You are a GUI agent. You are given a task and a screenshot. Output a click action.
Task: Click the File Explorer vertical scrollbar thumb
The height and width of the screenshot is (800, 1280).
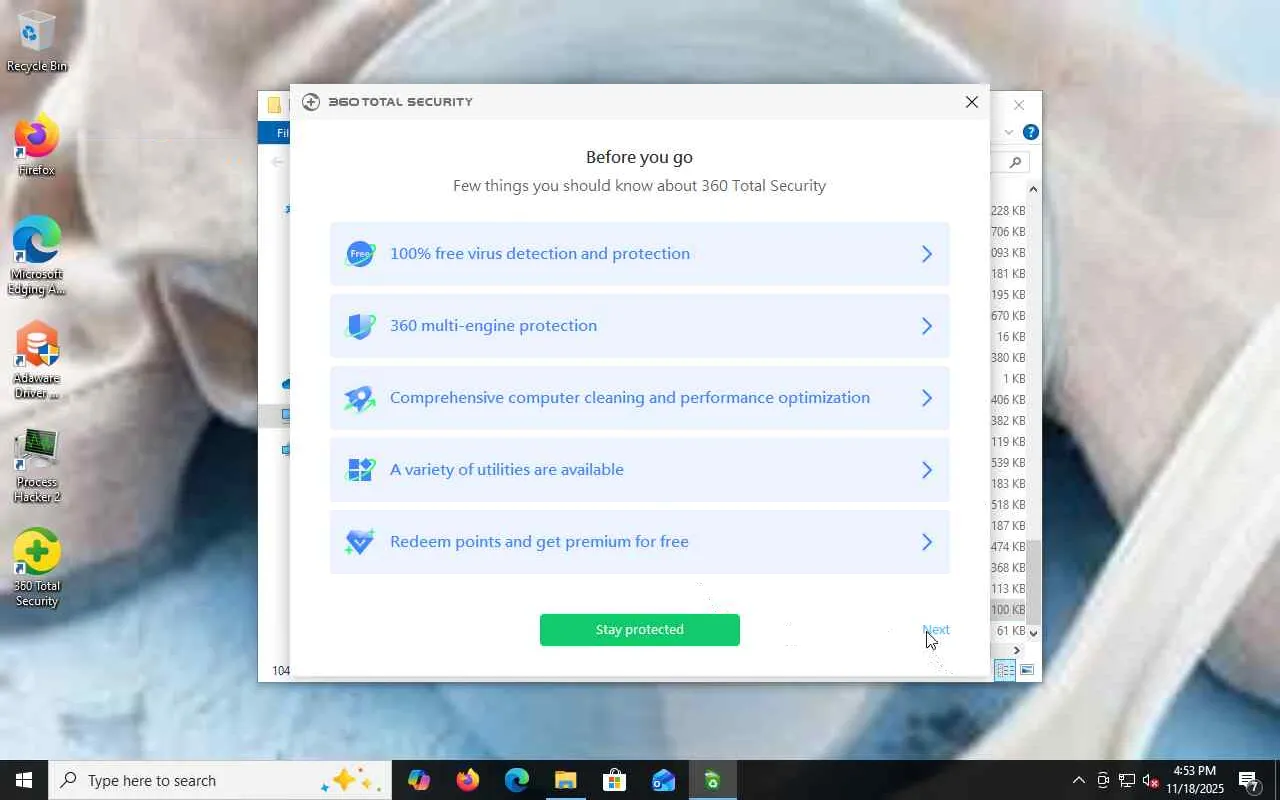[x=1034, y=583]
